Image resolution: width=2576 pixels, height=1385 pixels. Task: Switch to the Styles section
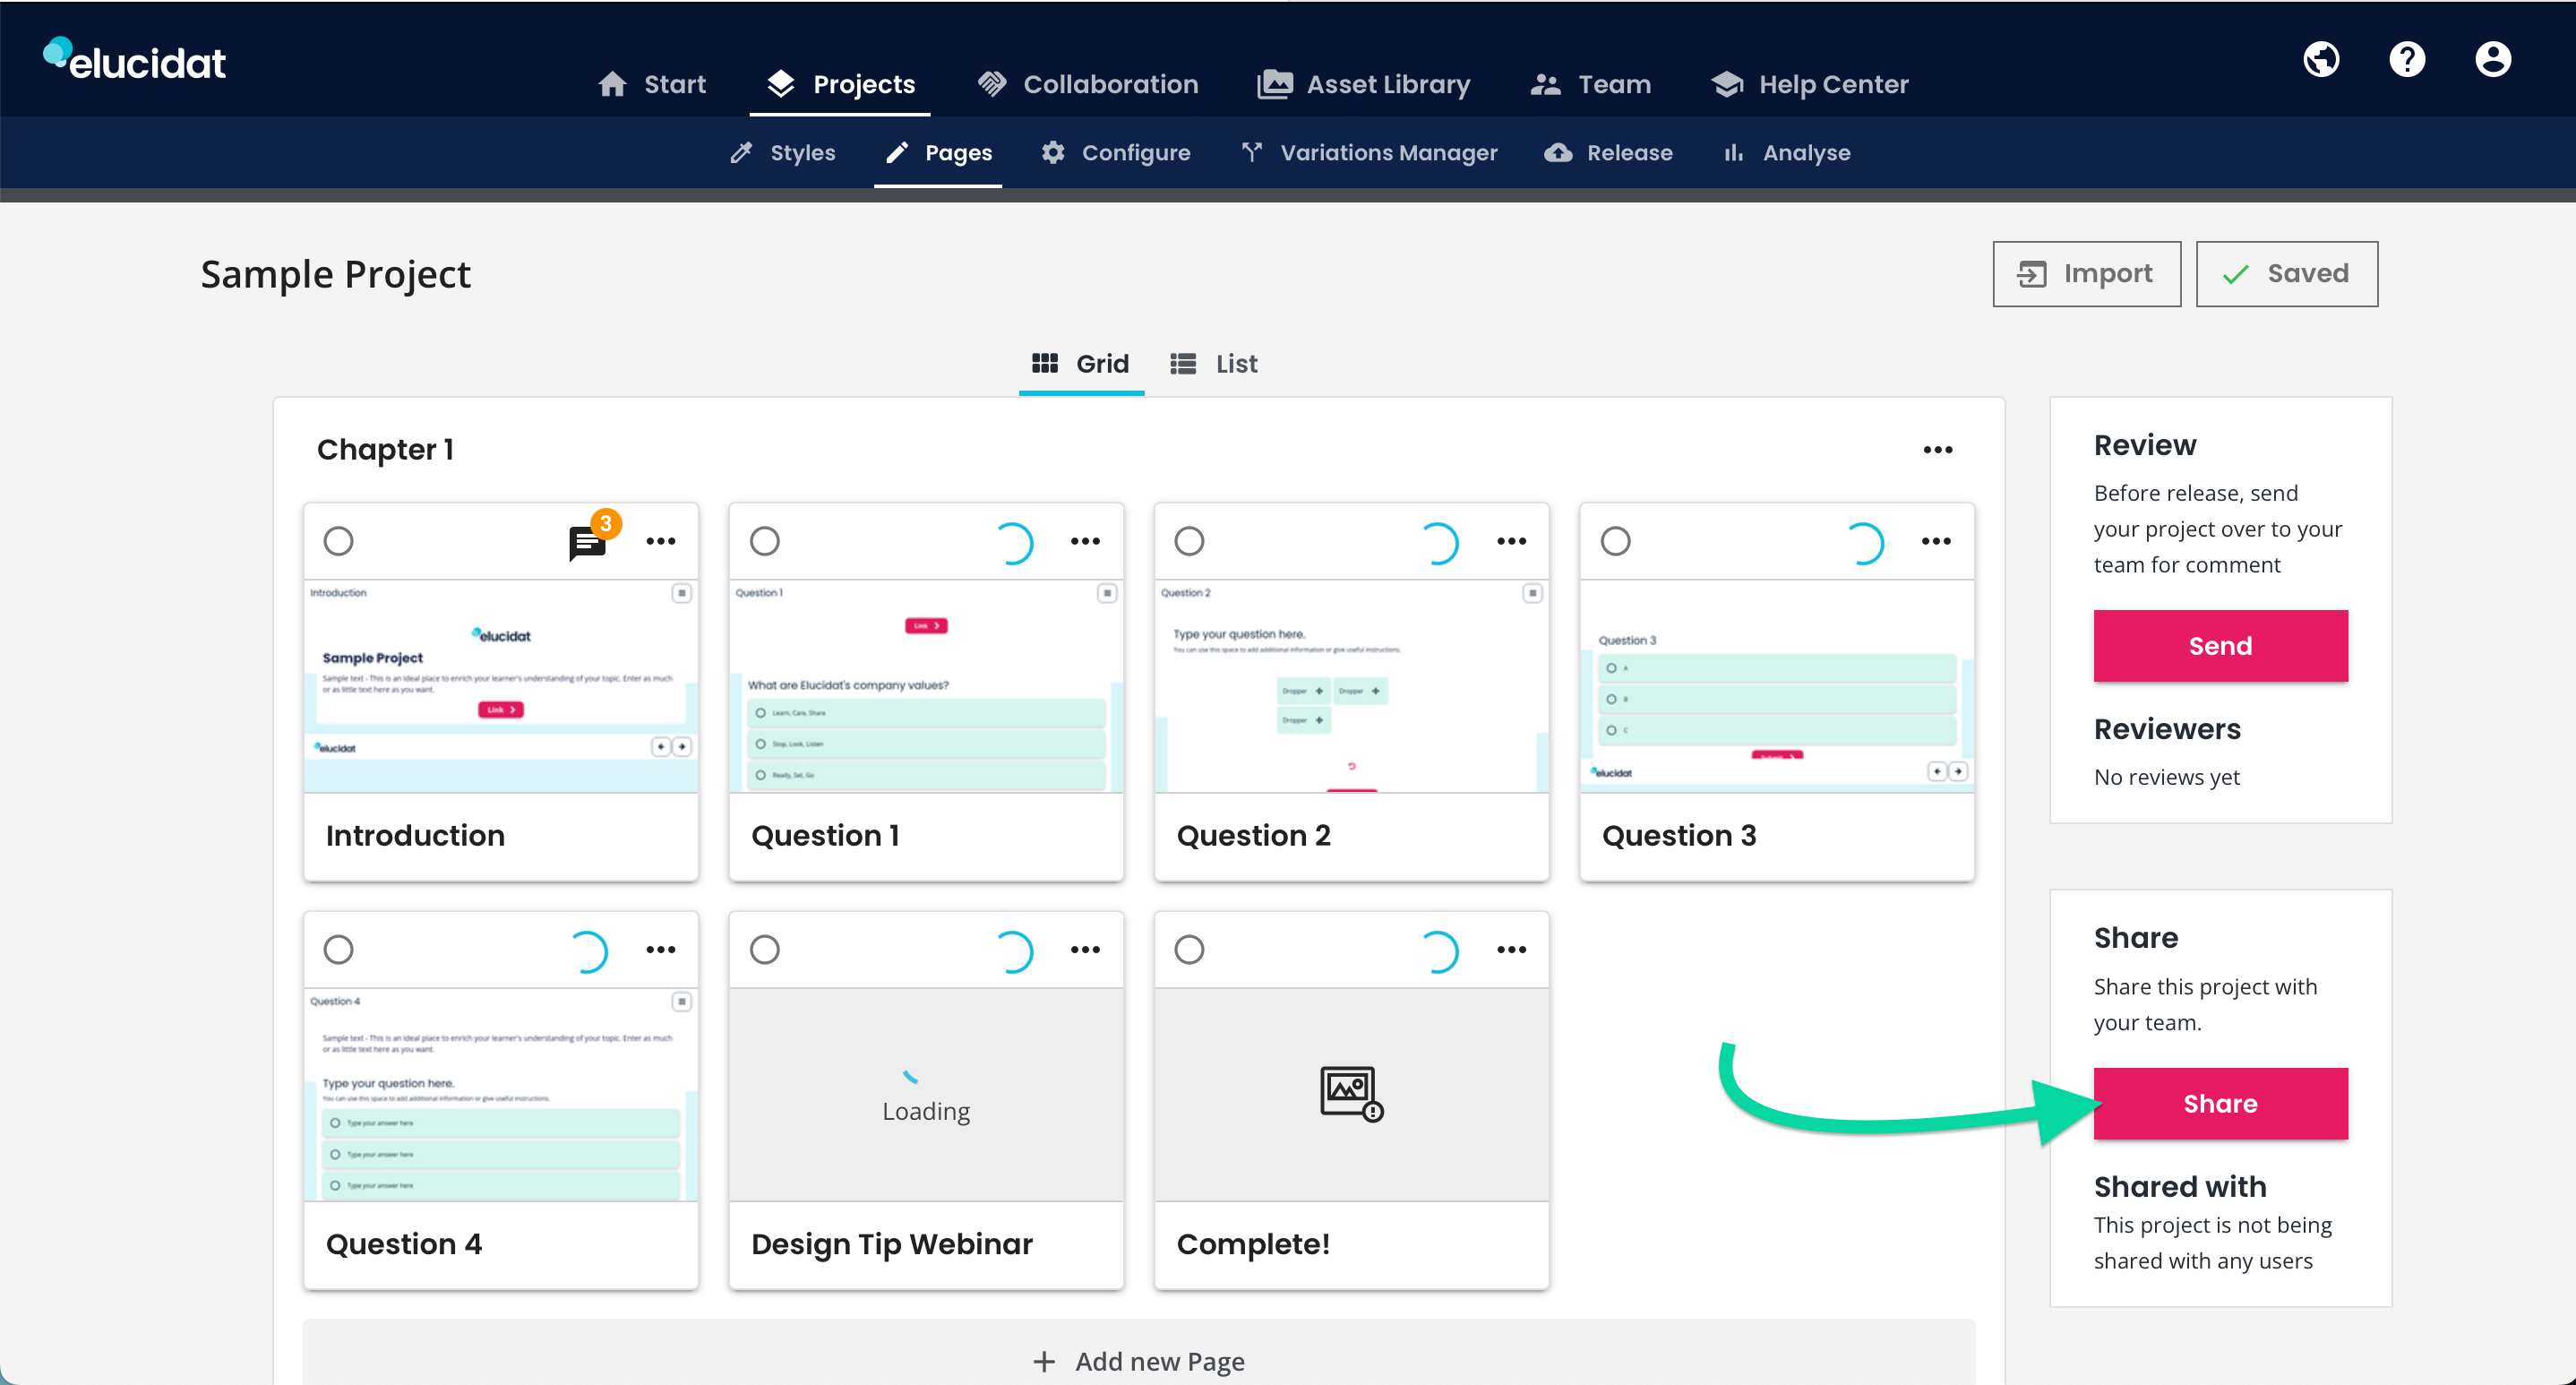point(782,153)
